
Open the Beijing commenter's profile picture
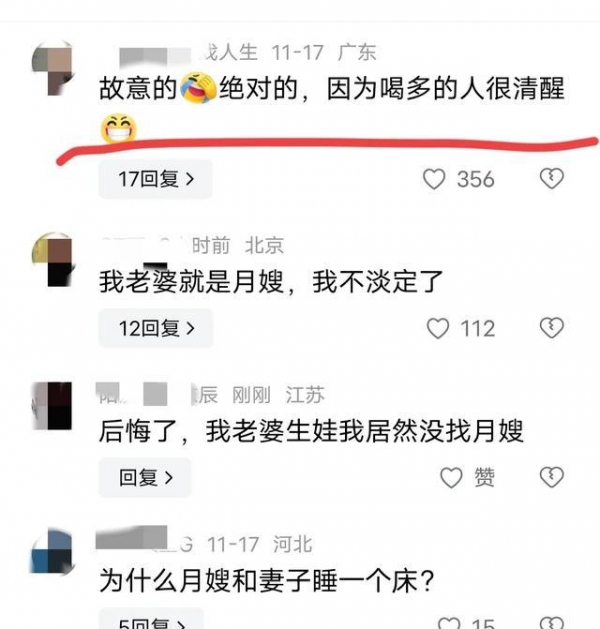tap(53, 260)
